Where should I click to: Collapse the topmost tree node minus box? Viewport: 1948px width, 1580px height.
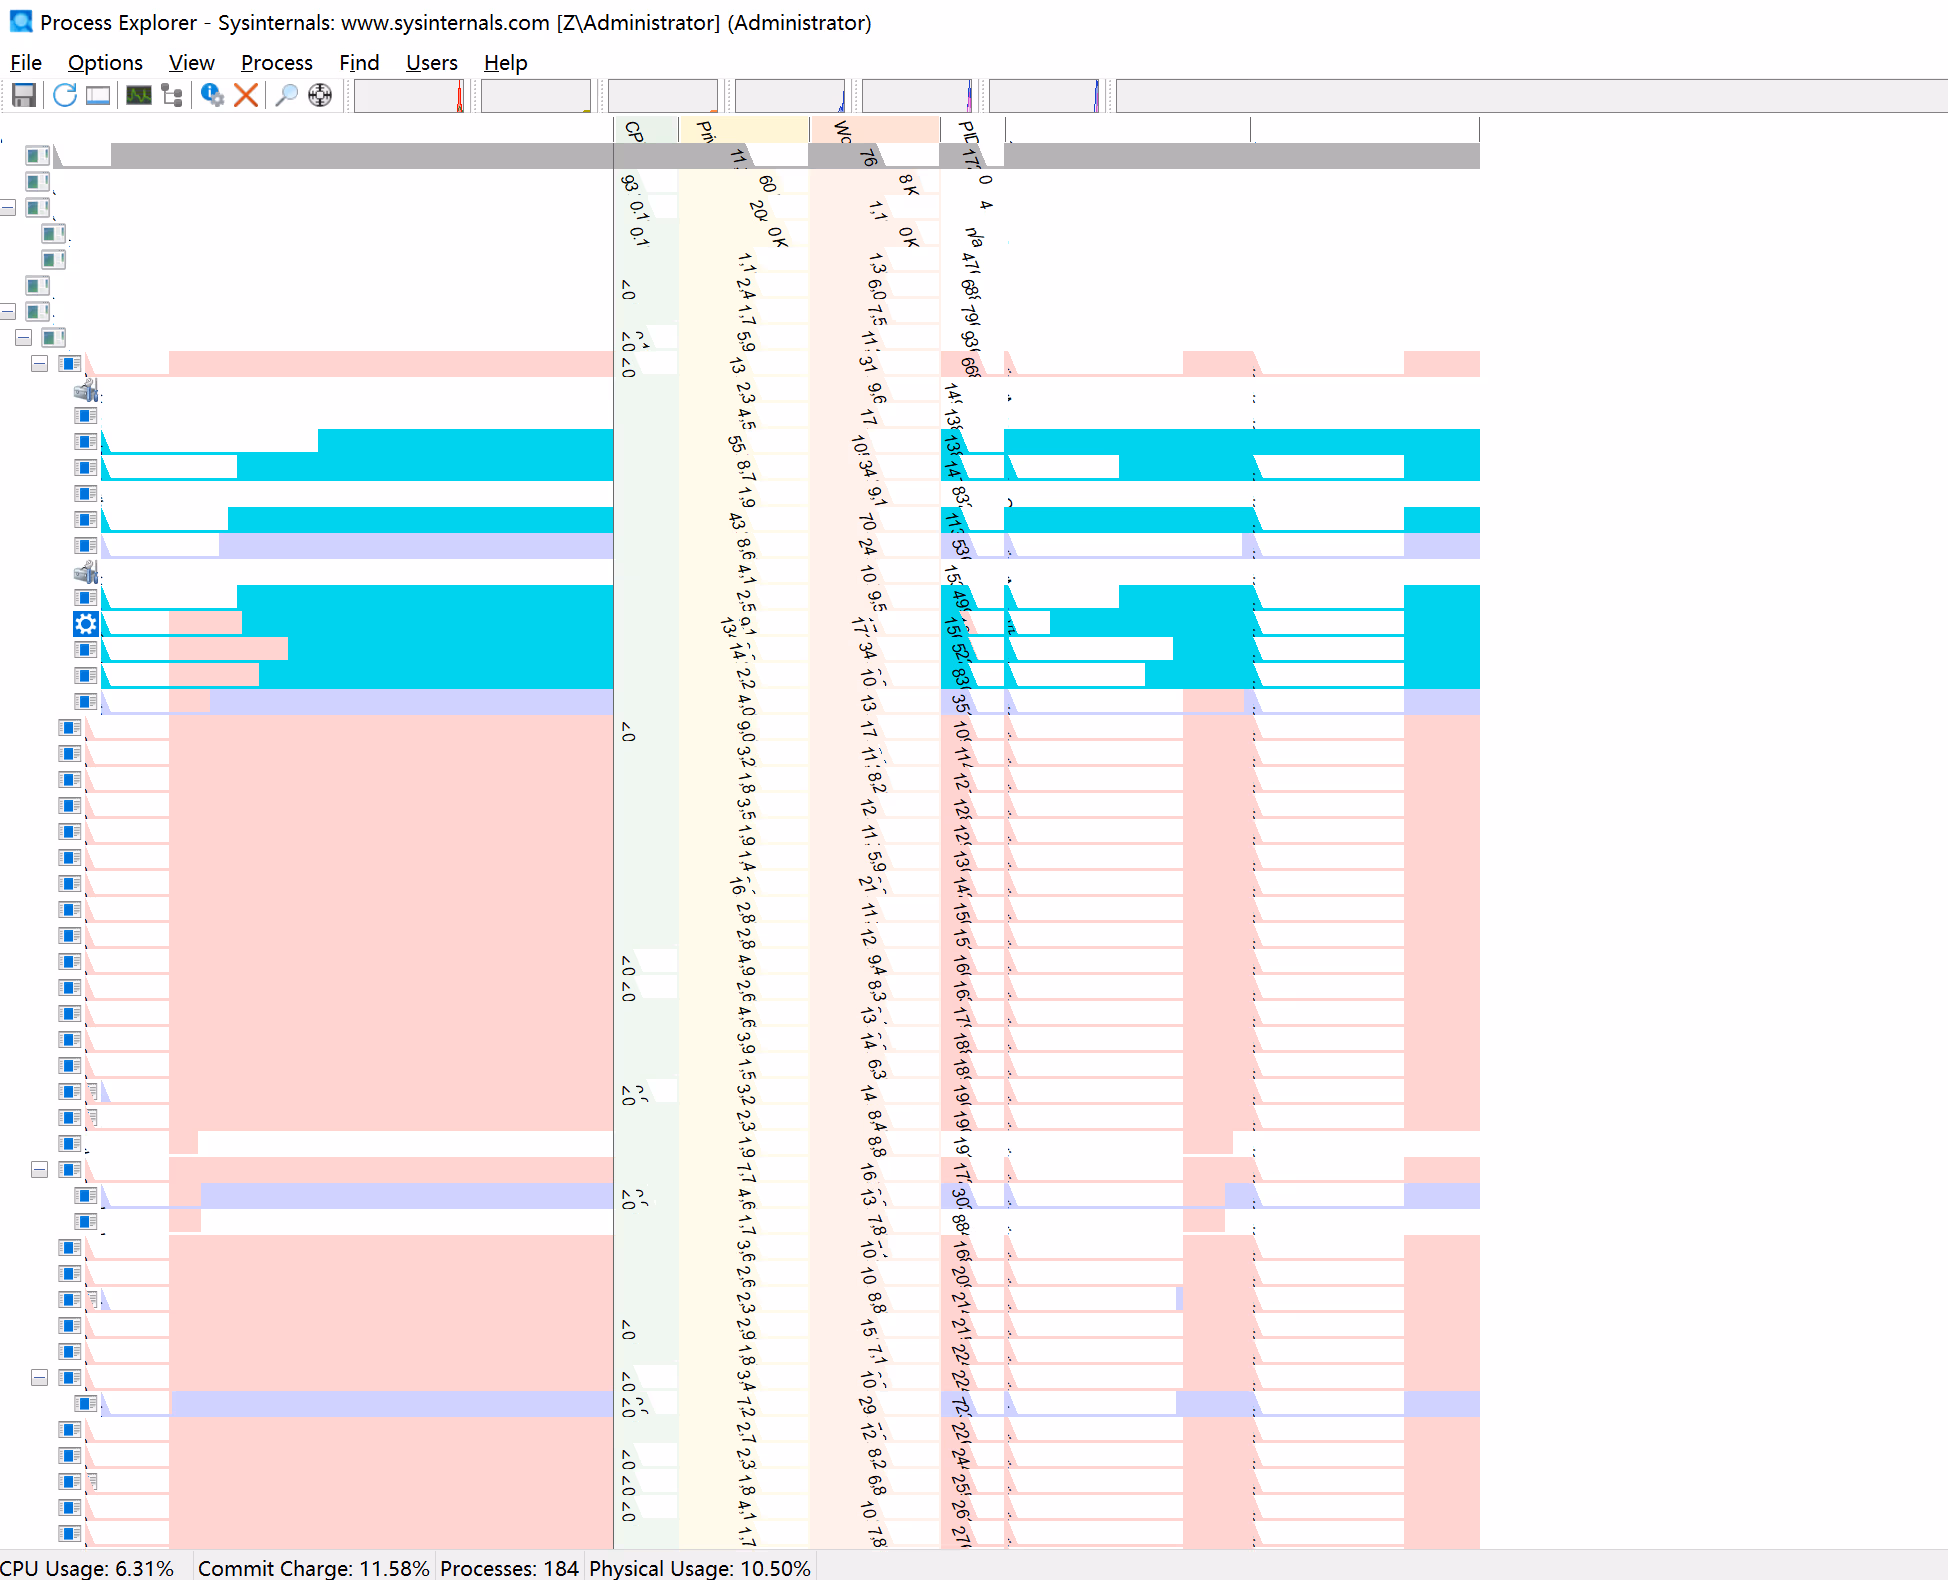click(8, 208)
